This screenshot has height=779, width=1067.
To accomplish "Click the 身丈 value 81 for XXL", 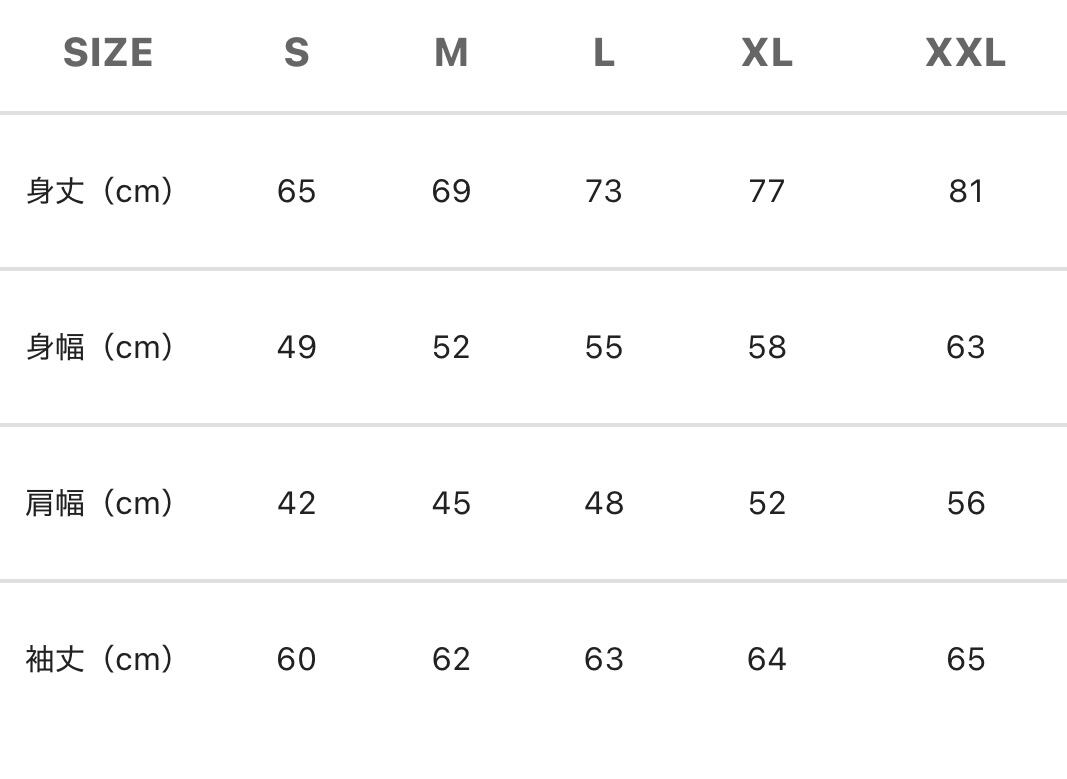I will tap(966, 191).
